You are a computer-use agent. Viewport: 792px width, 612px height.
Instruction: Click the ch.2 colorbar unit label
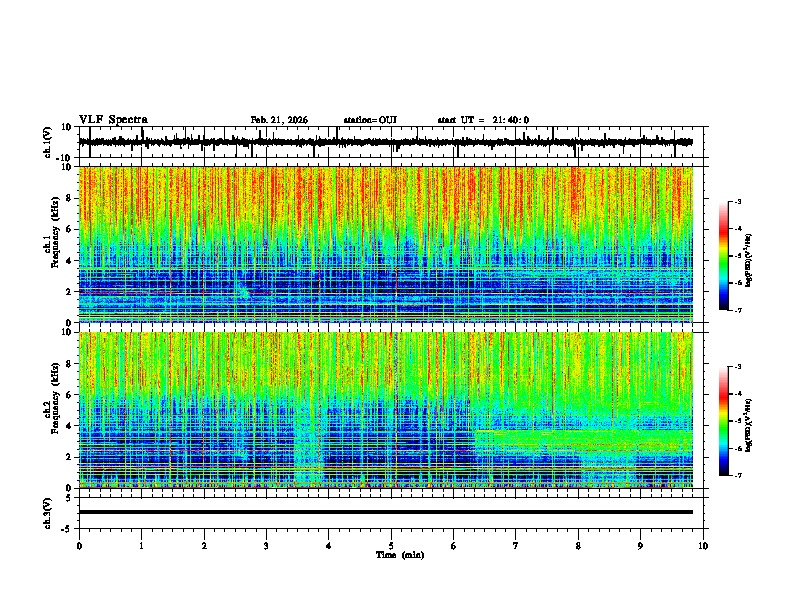coord(749,426)
